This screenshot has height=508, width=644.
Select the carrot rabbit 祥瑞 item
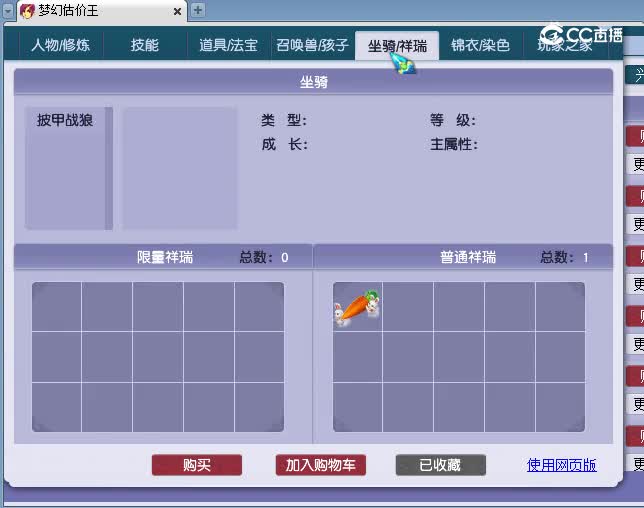[357, 307]
